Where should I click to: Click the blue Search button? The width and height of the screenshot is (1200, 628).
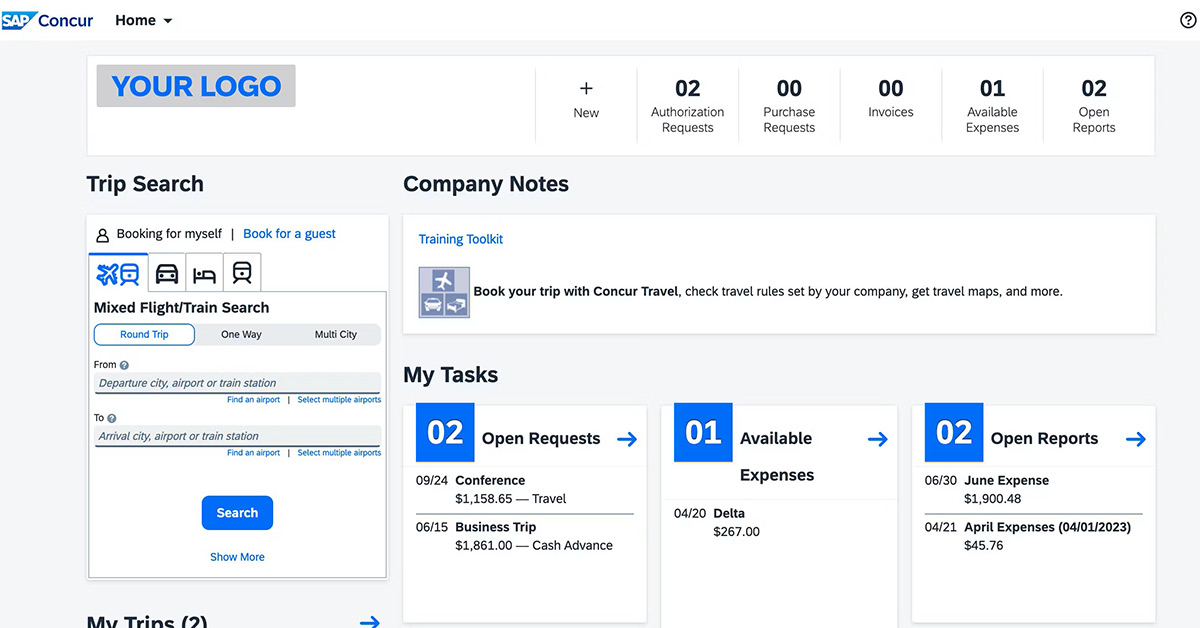point(237,513)
